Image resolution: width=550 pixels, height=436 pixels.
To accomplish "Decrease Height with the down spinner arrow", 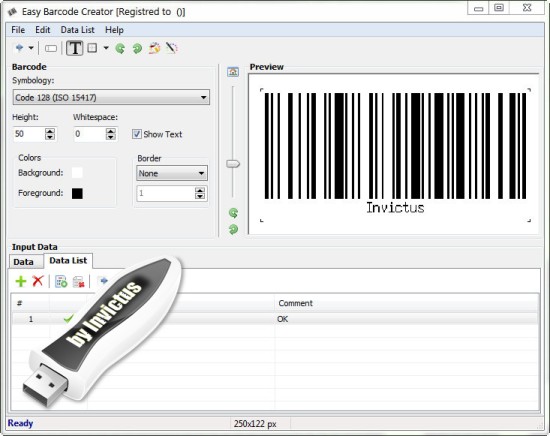I will point(50,137).
